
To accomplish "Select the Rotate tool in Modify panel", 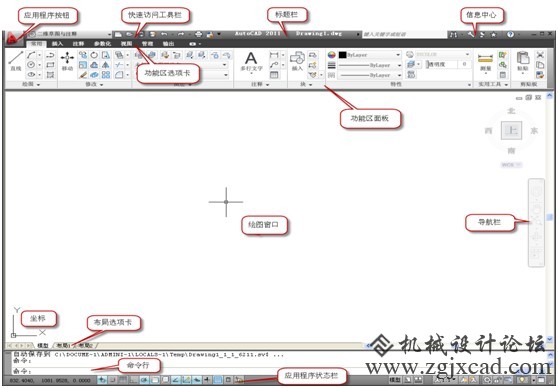I will [x=94, y=55].
